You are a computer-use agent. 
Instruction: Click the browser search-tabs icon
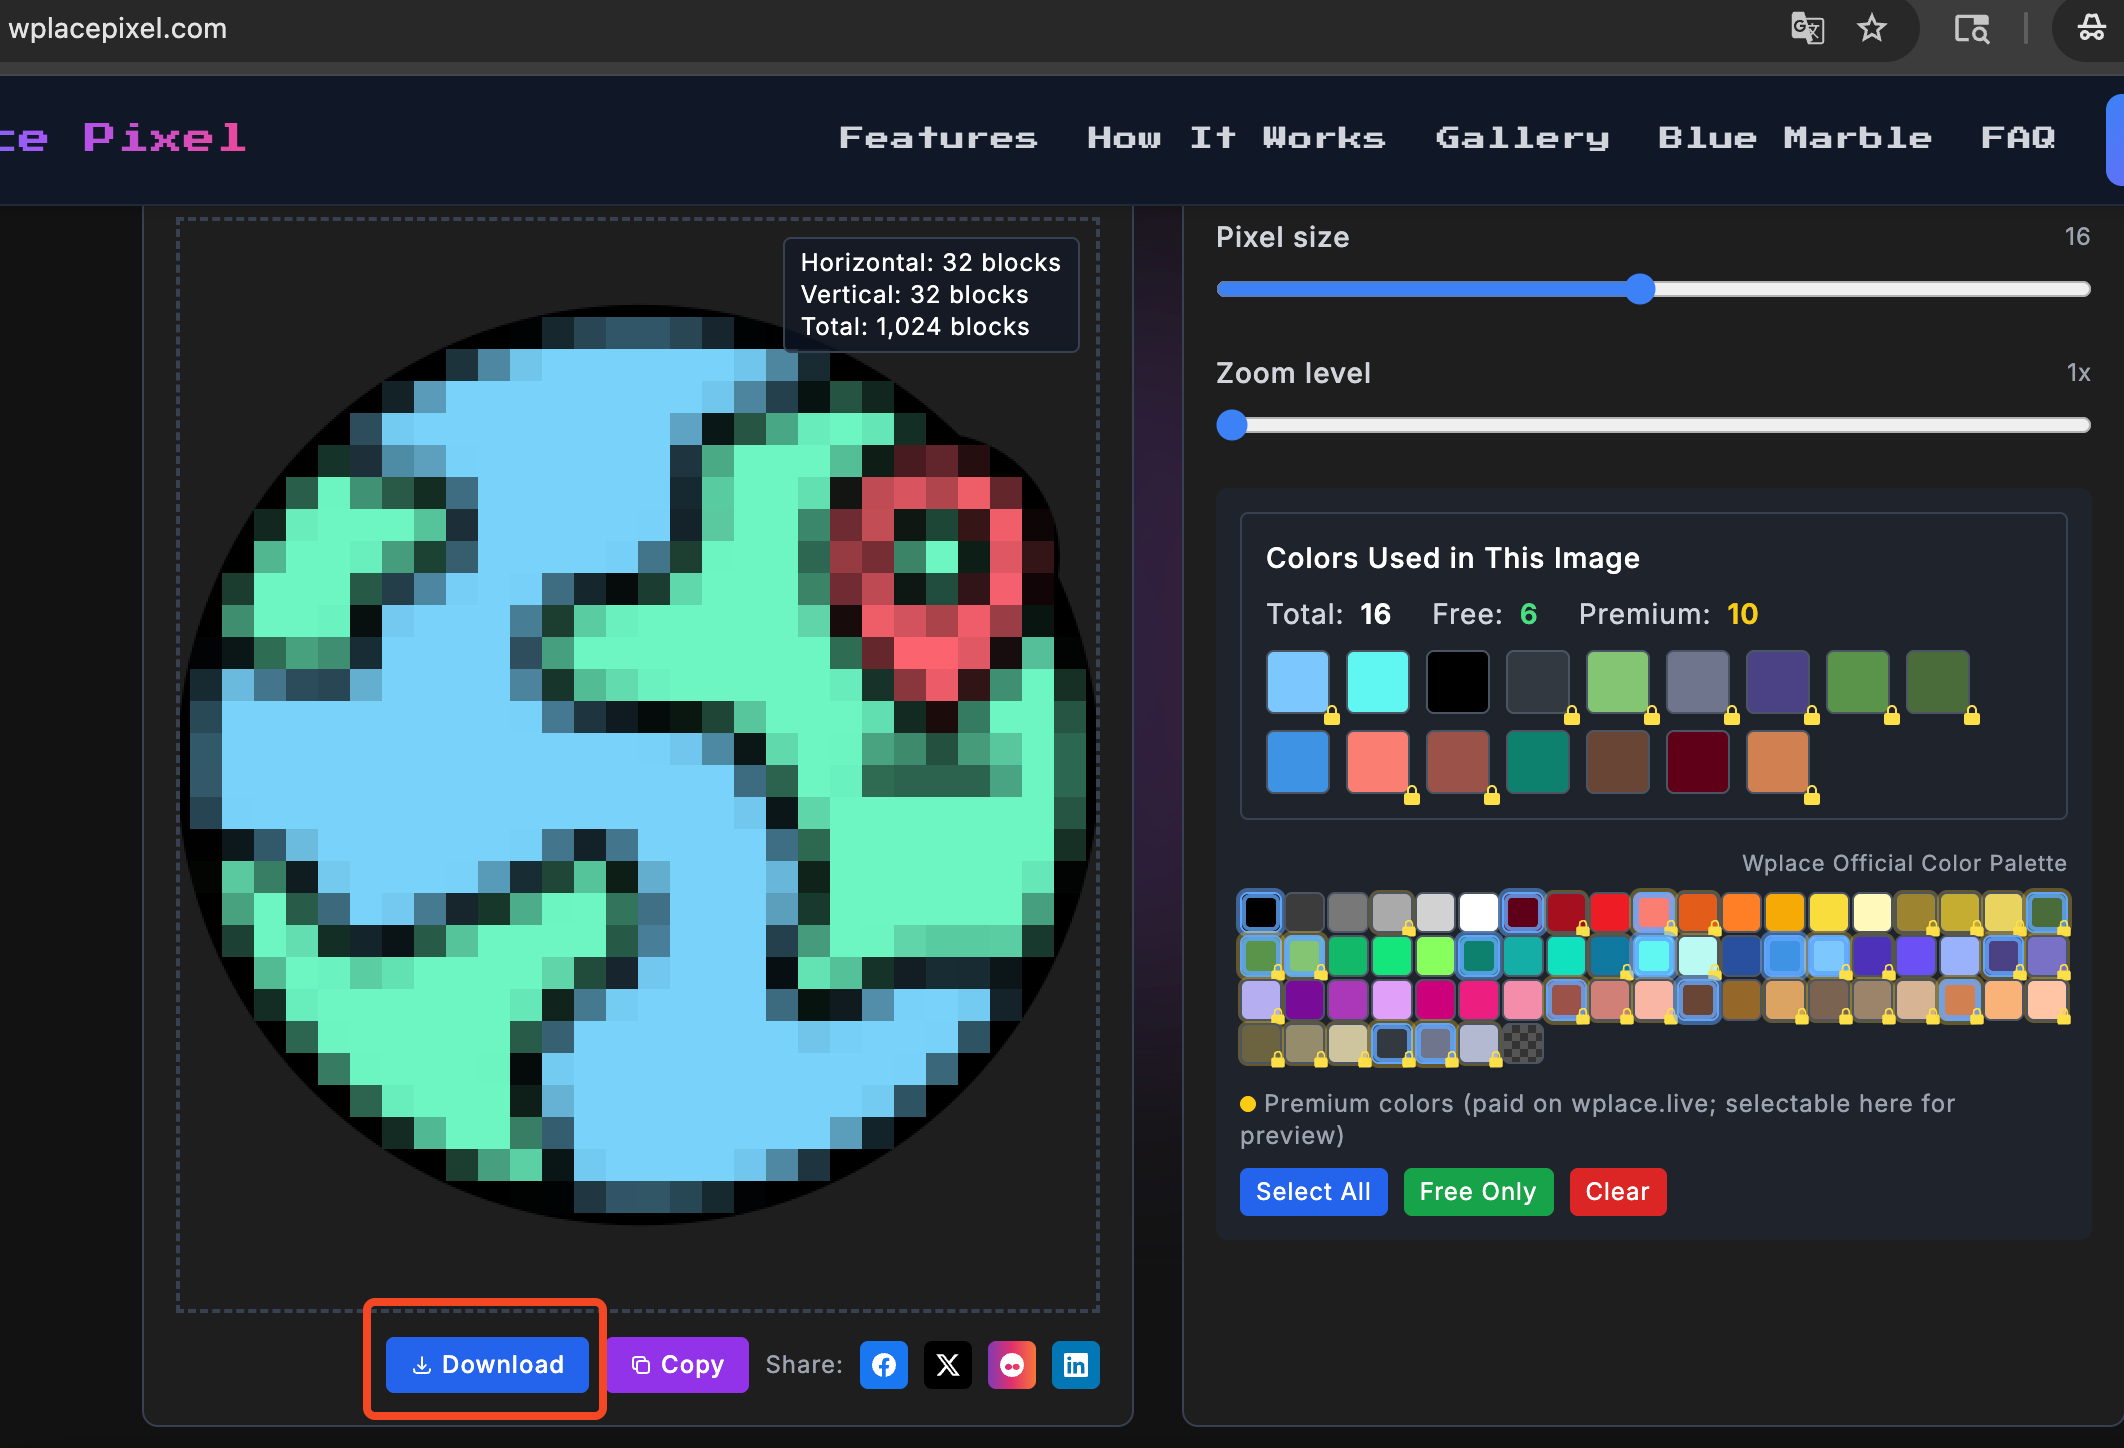click(1971, 28)
